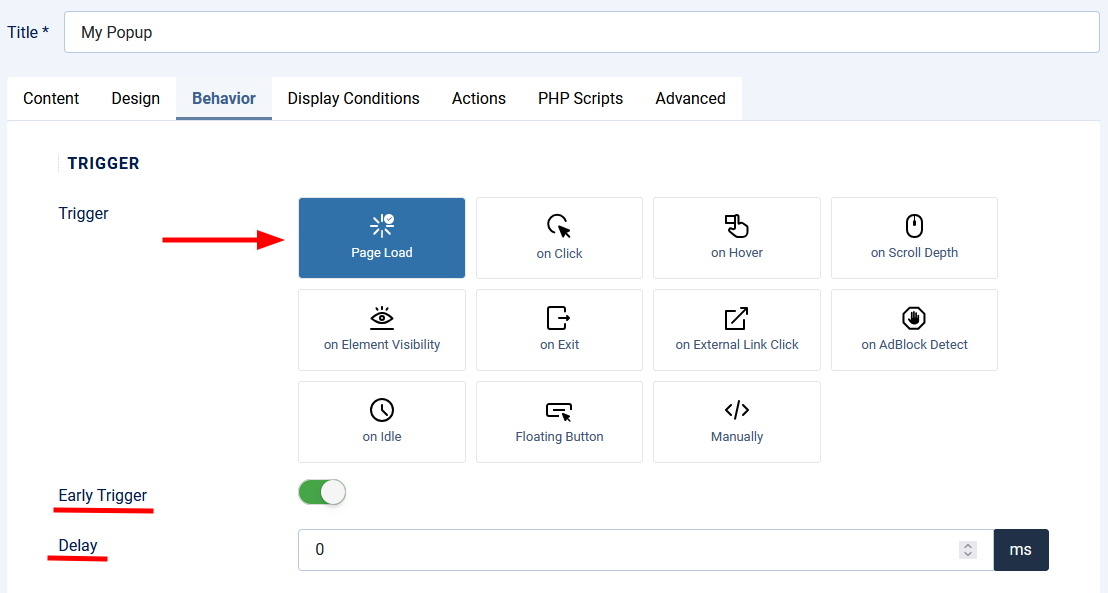
Task: Switch to the Design tab
Action: [x=136, y=98]
